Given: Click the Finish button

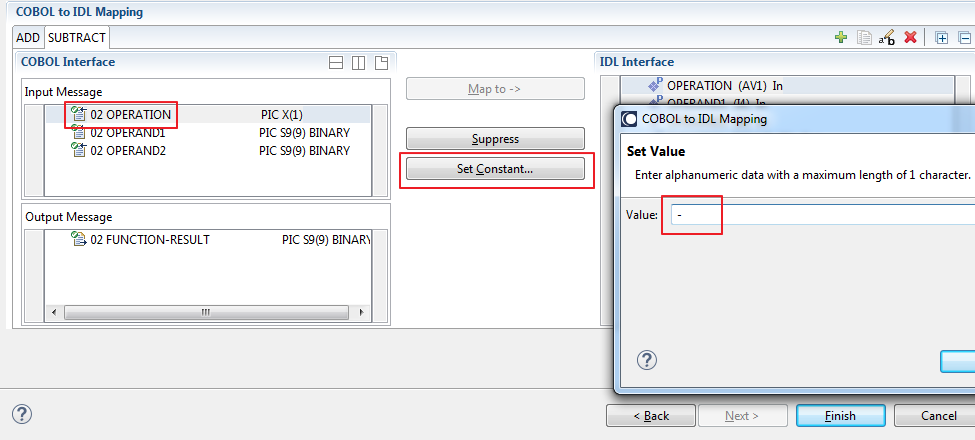Looking at the screenshot, I should (x=841, y=416).
